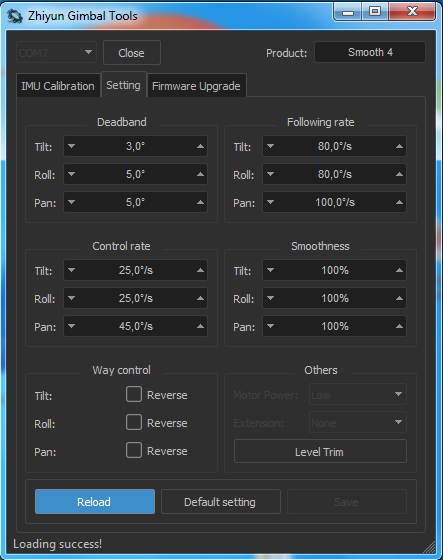Decrease Smoothness Tilt with down arrow
This screenshot has width=443, height=560.
(x=270, y=270)
